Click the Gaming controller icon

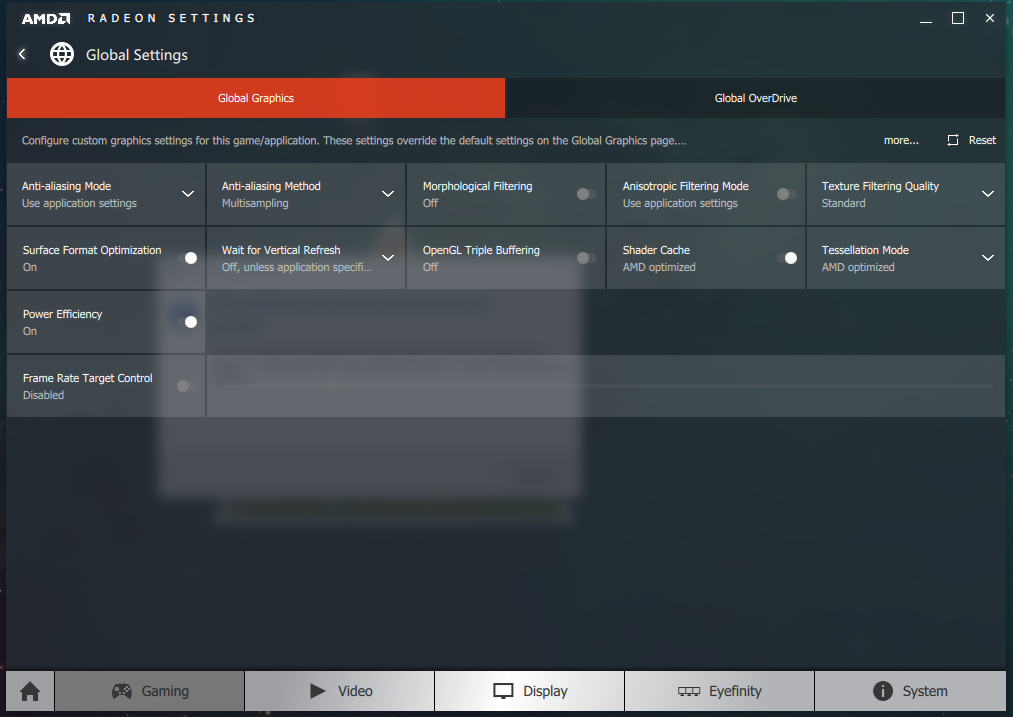[x=121, y=691]
